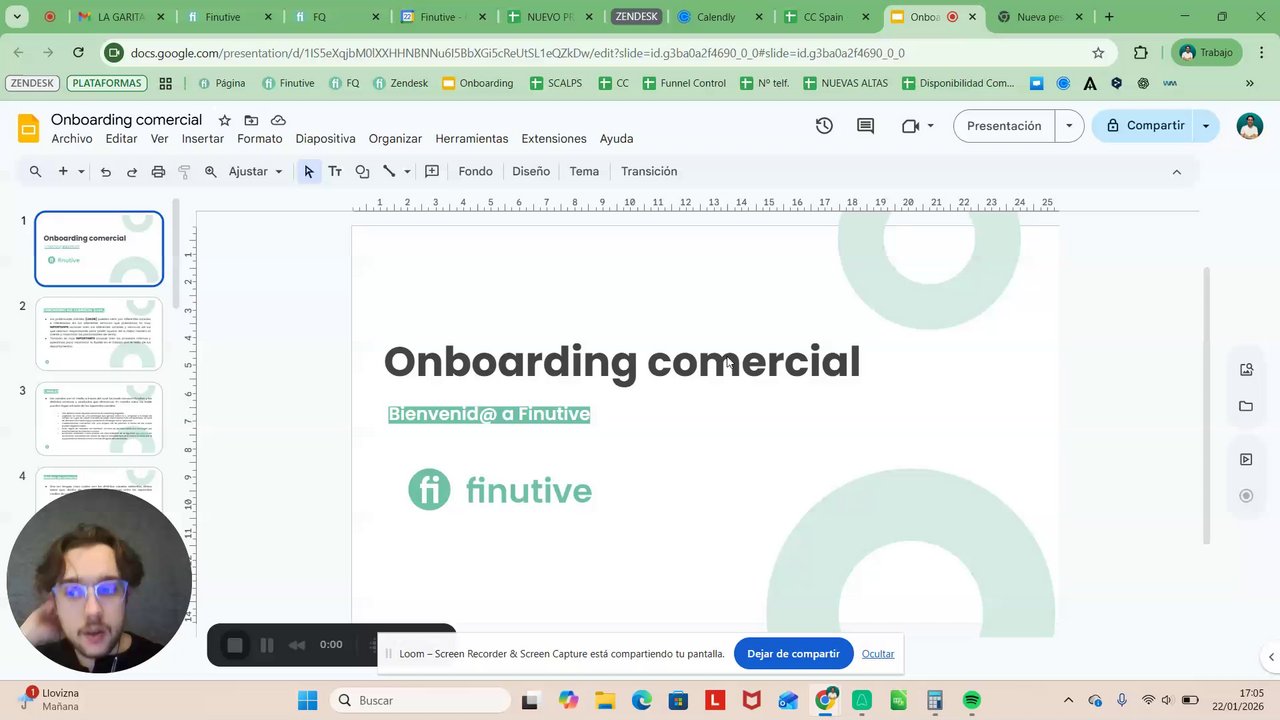Open Chrome extensions puzzle icon
This screenshot has height=720, width=1280.
pyautogui.click(x=1141, y=53)
